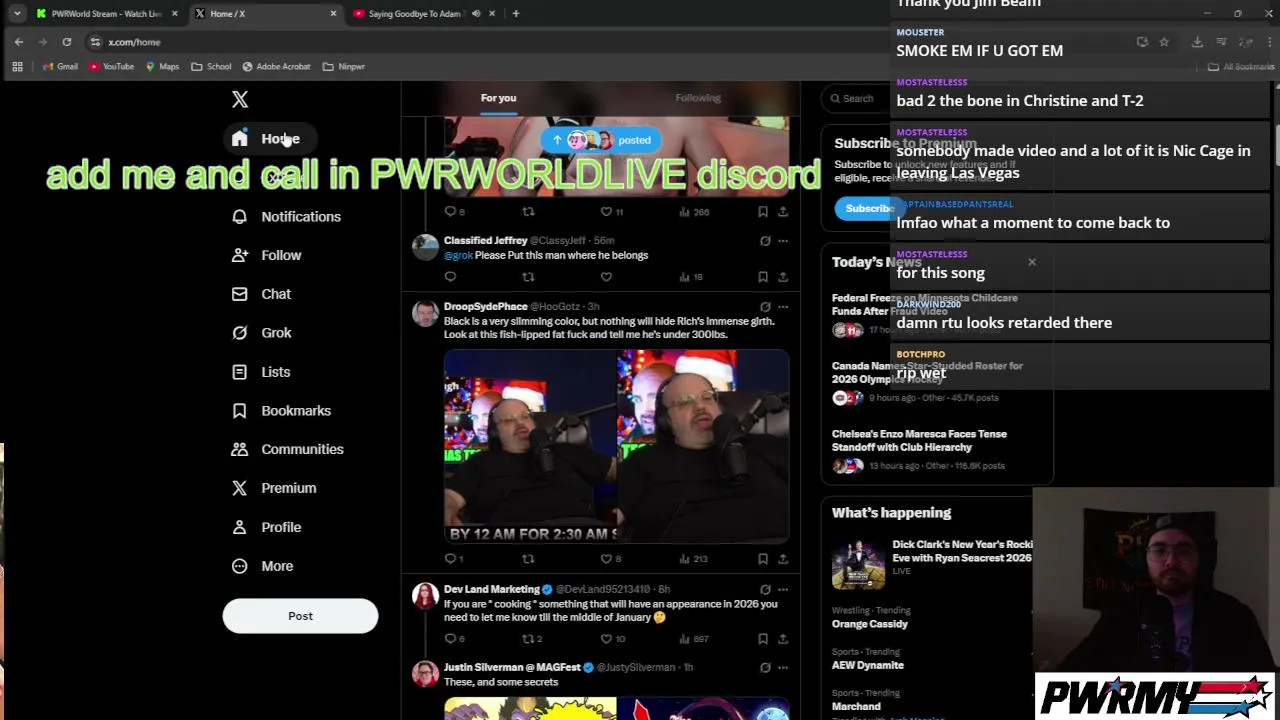Image resolution: width=1280 pixels, height=720 pixels.
Task: Like DroopSydePhace's post
Action: pos(610,559)
